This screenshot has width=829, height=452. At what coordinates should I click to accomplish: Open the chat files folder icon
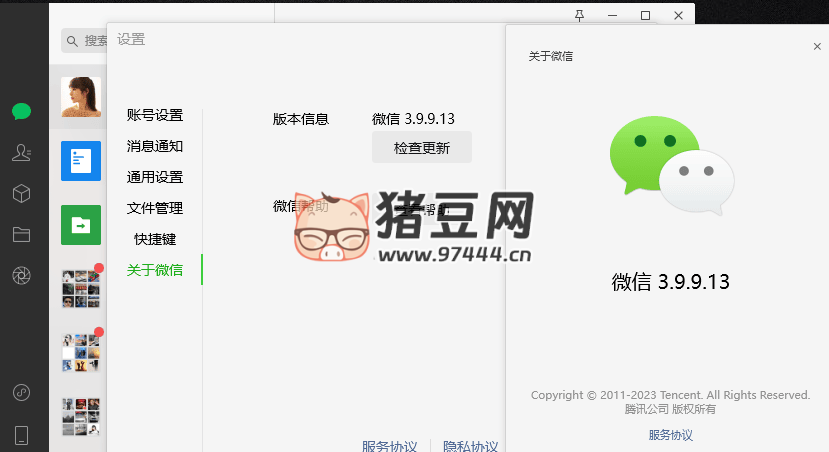pyautogui.click(x=21, y=235)
